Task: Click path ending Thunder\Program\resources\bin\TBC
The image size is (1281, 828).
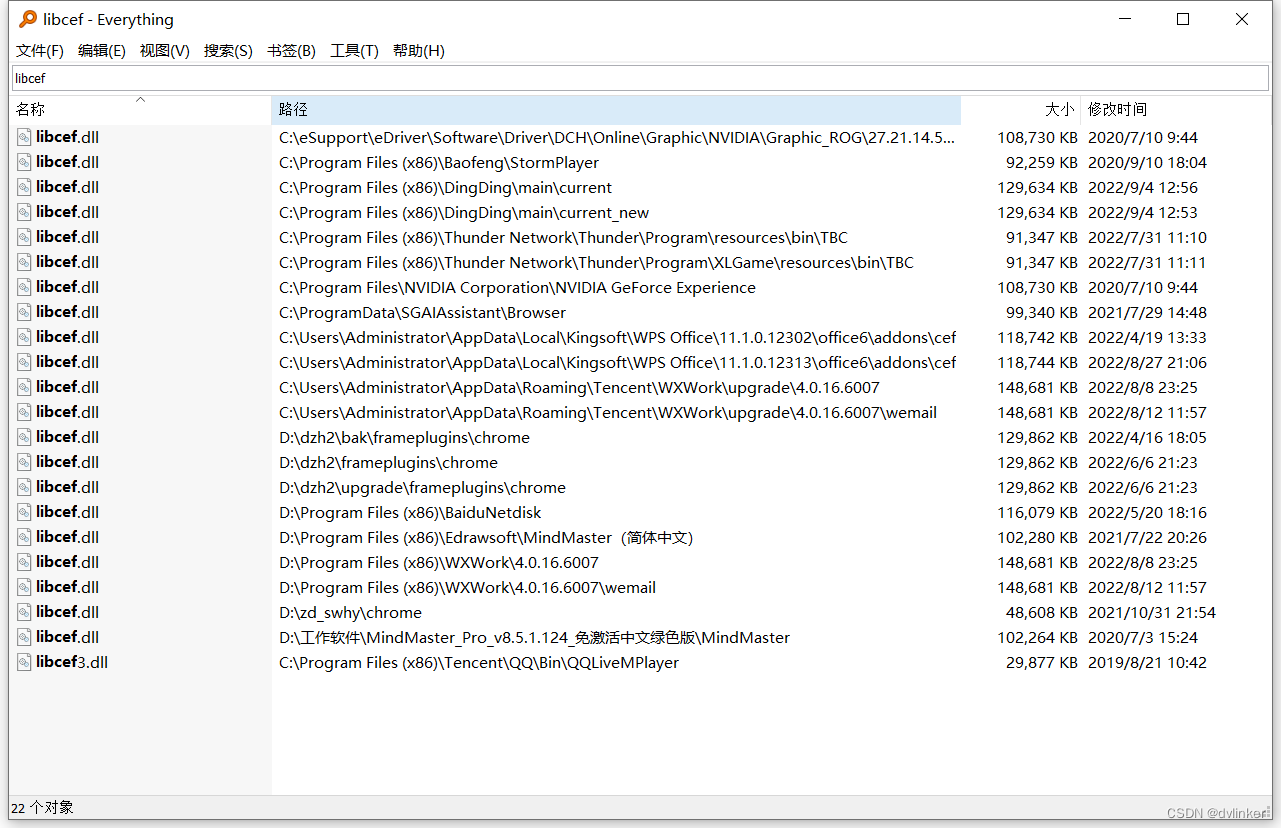Action: click(563, 237)
